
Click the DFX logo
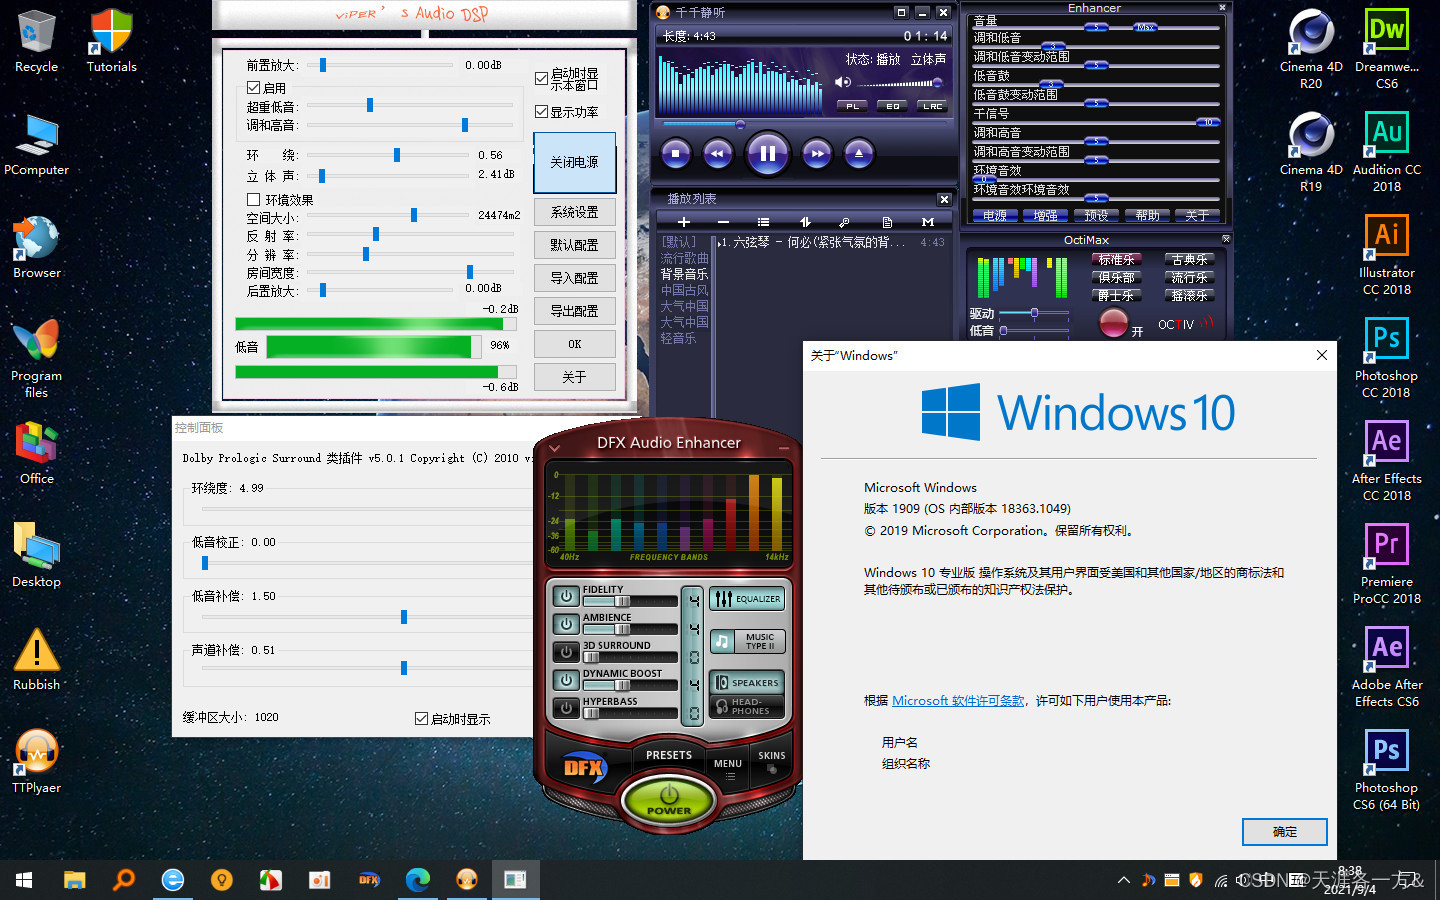(x=584, y=768)
